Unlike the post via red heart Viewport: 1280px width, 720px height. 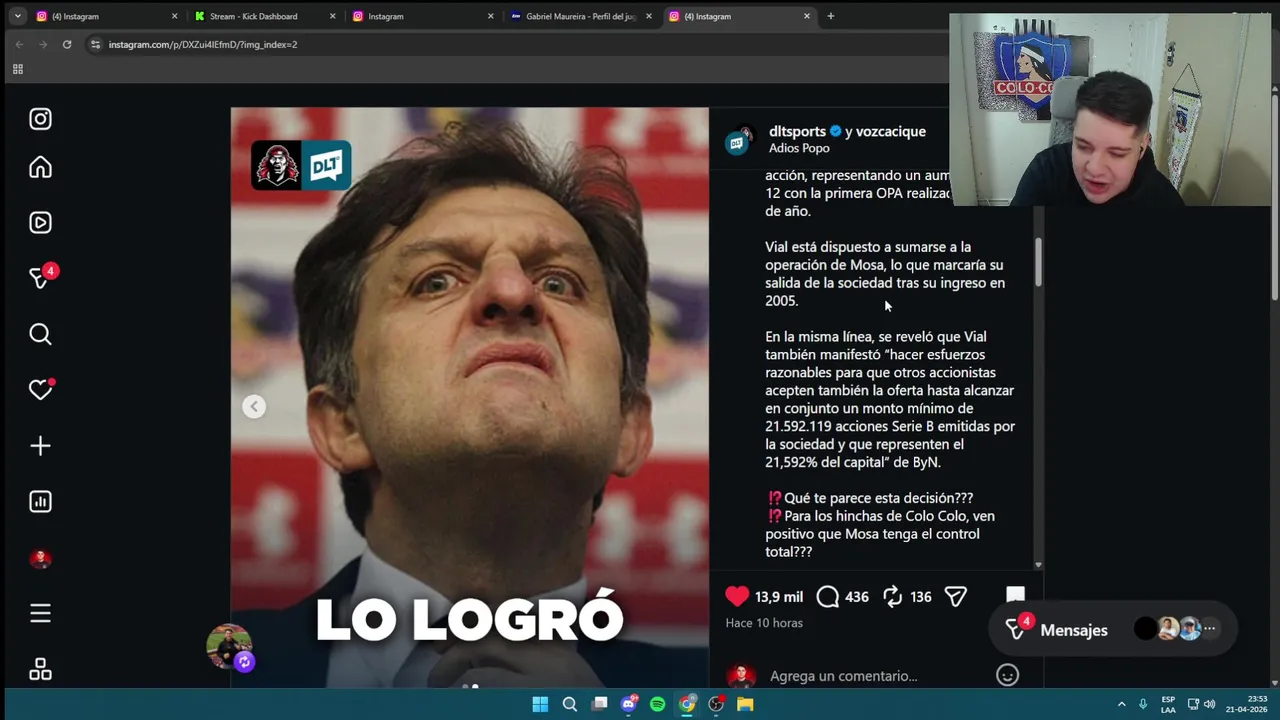pyautogui.click(x=737, y=596)
